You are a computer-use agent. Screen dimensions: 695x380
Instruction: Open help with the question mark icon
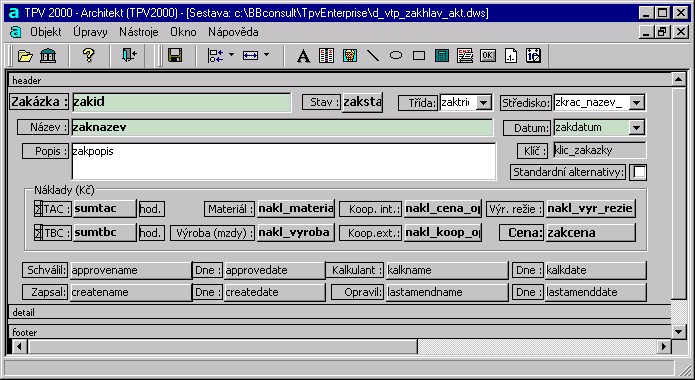click(89, 55)
